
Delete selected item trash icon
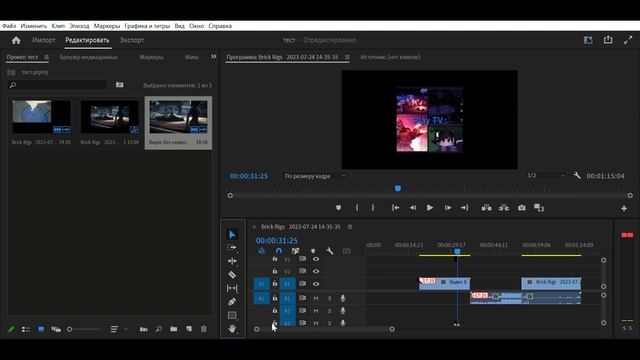coord(204,329)
